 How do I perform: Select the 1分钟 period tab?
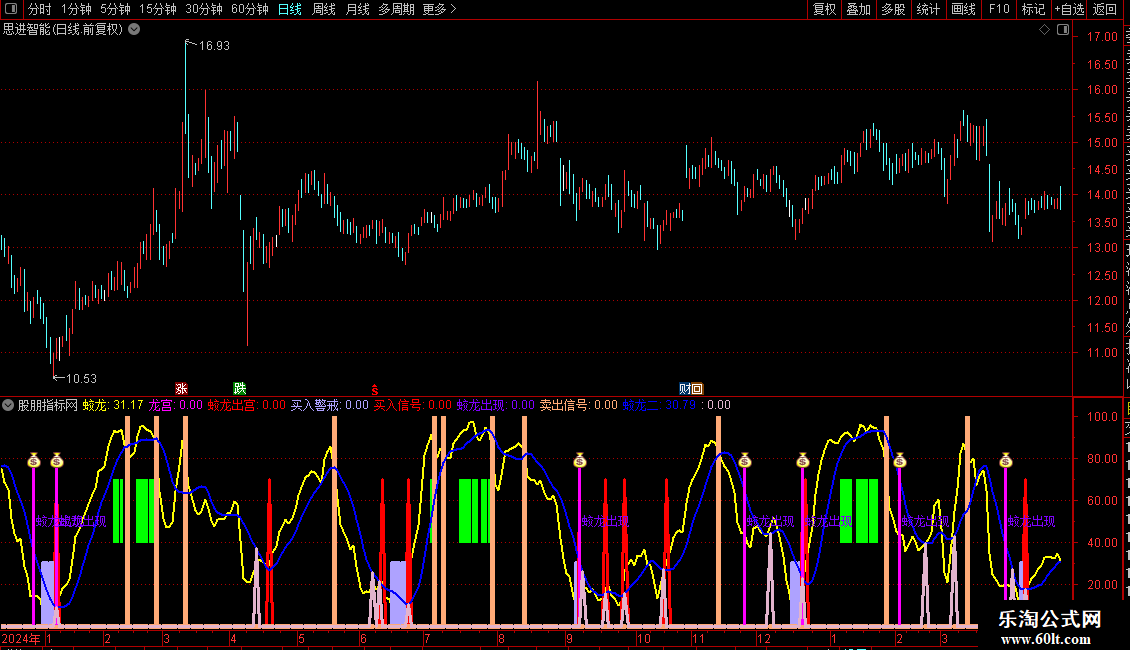(x=76, y=9)
